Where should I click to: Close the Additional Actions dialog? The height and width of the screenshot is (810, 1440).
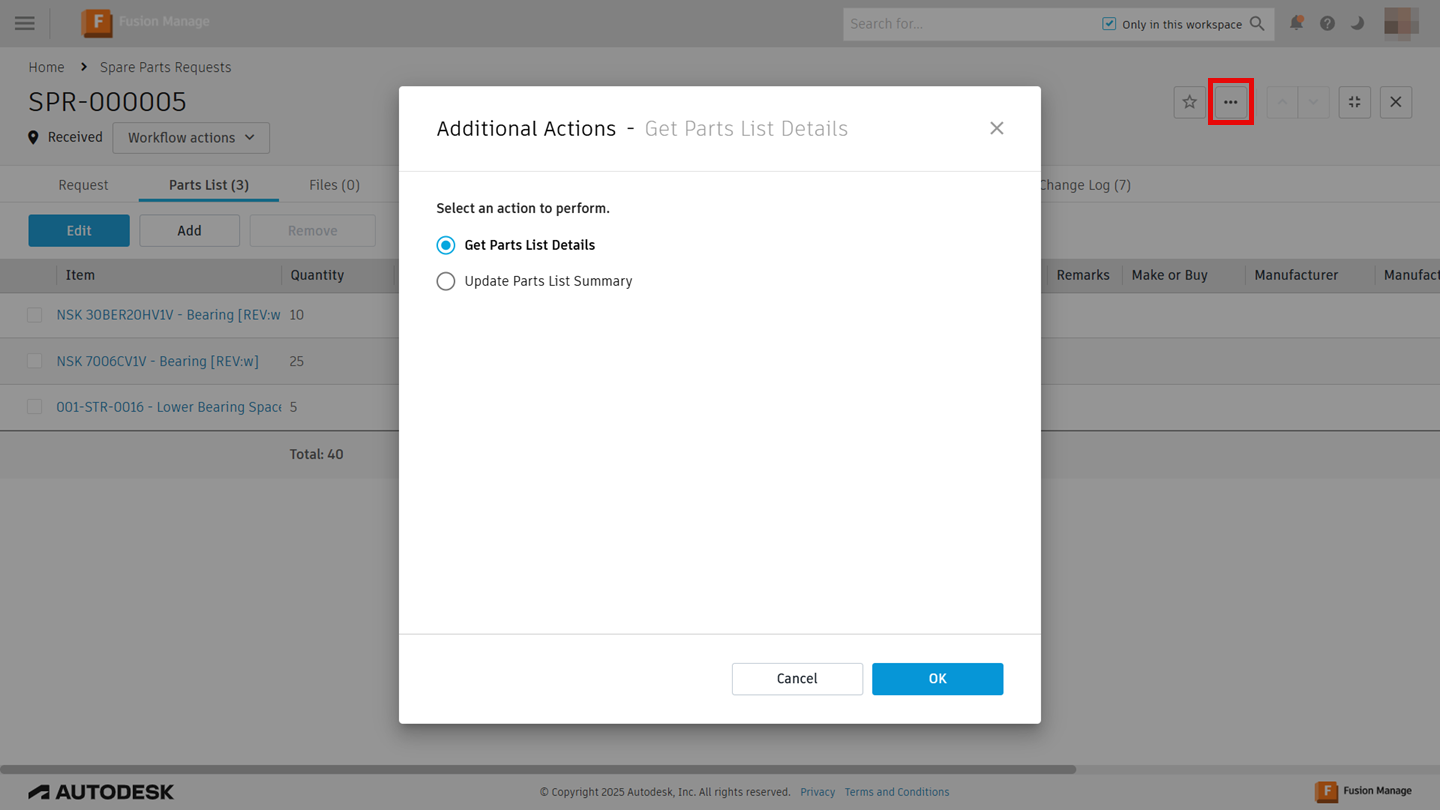pos(996,128)
